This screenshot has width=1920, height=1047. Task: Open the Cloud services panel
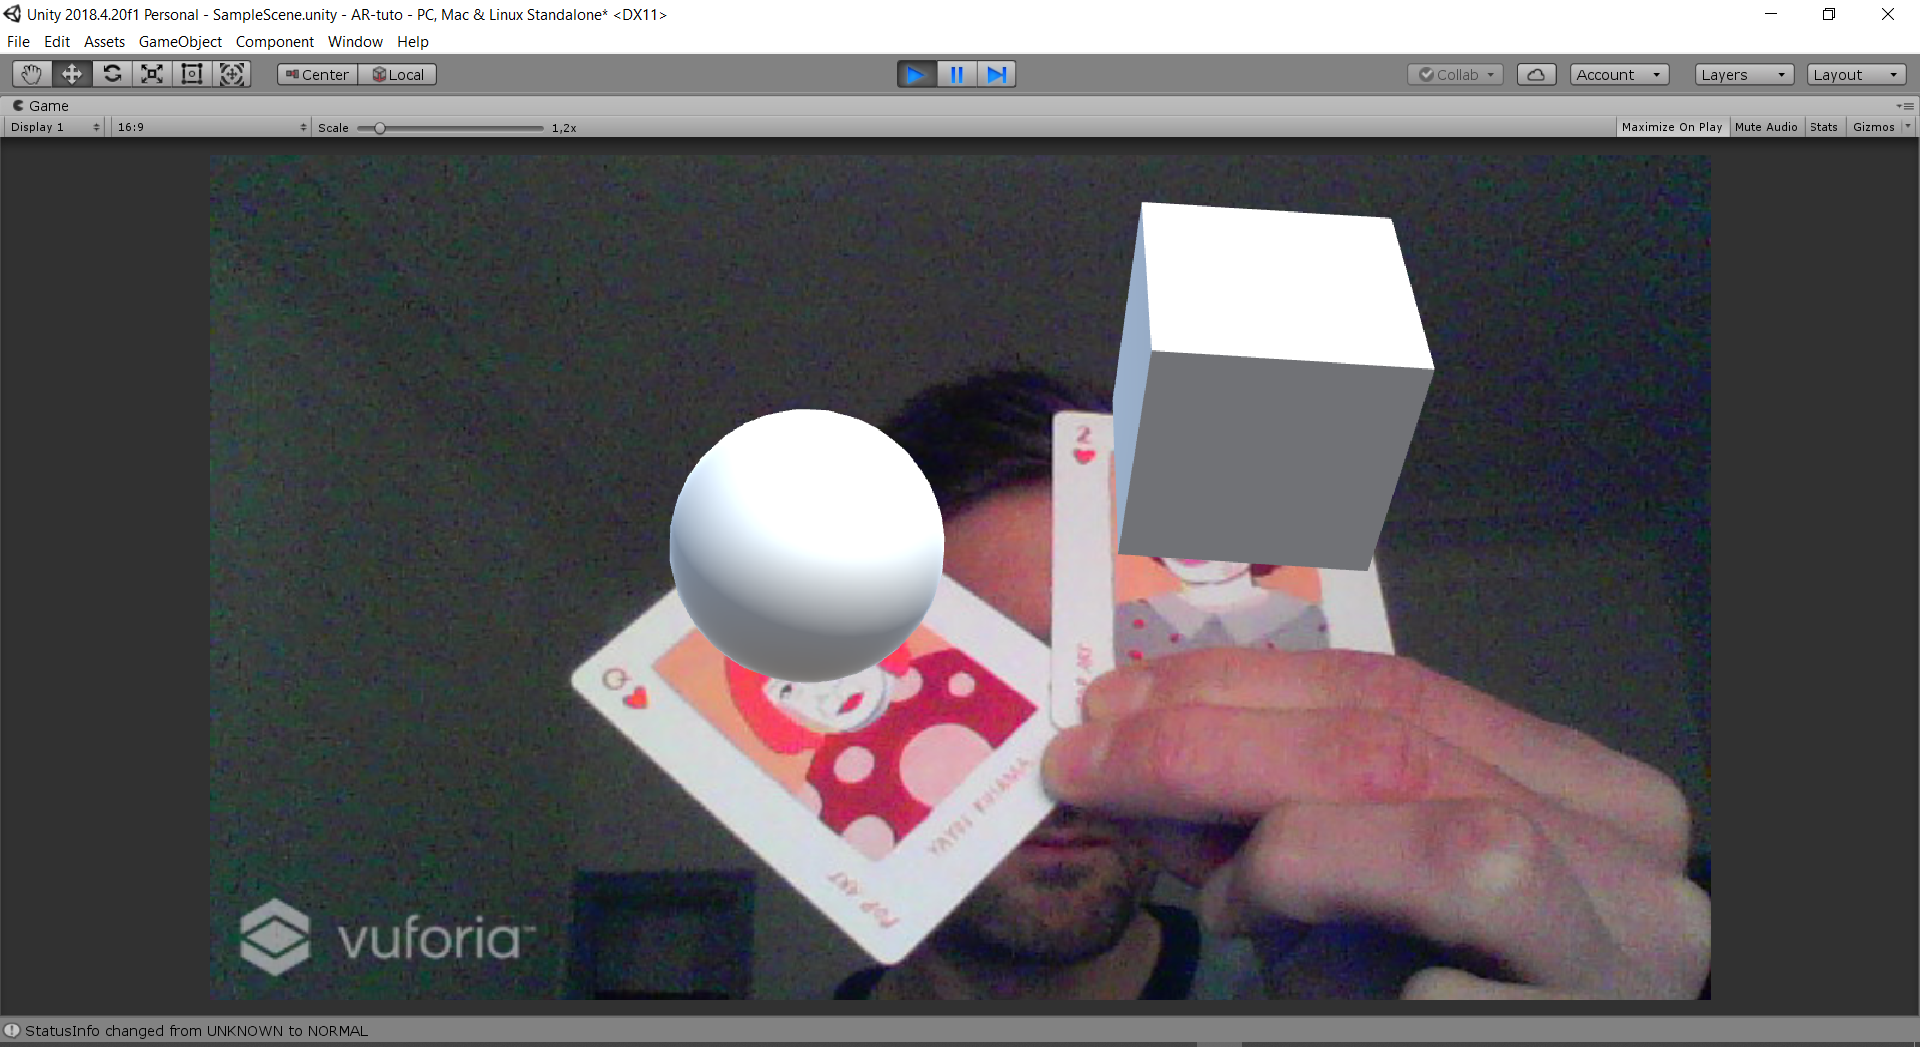pos(1536,75)
